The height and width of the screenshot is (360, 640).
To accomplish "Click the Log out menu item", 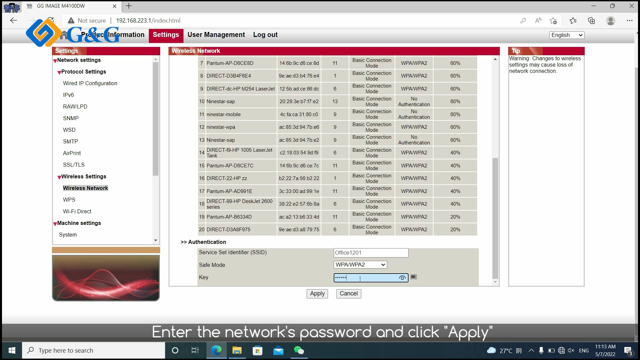I will (x=265, y=35).
